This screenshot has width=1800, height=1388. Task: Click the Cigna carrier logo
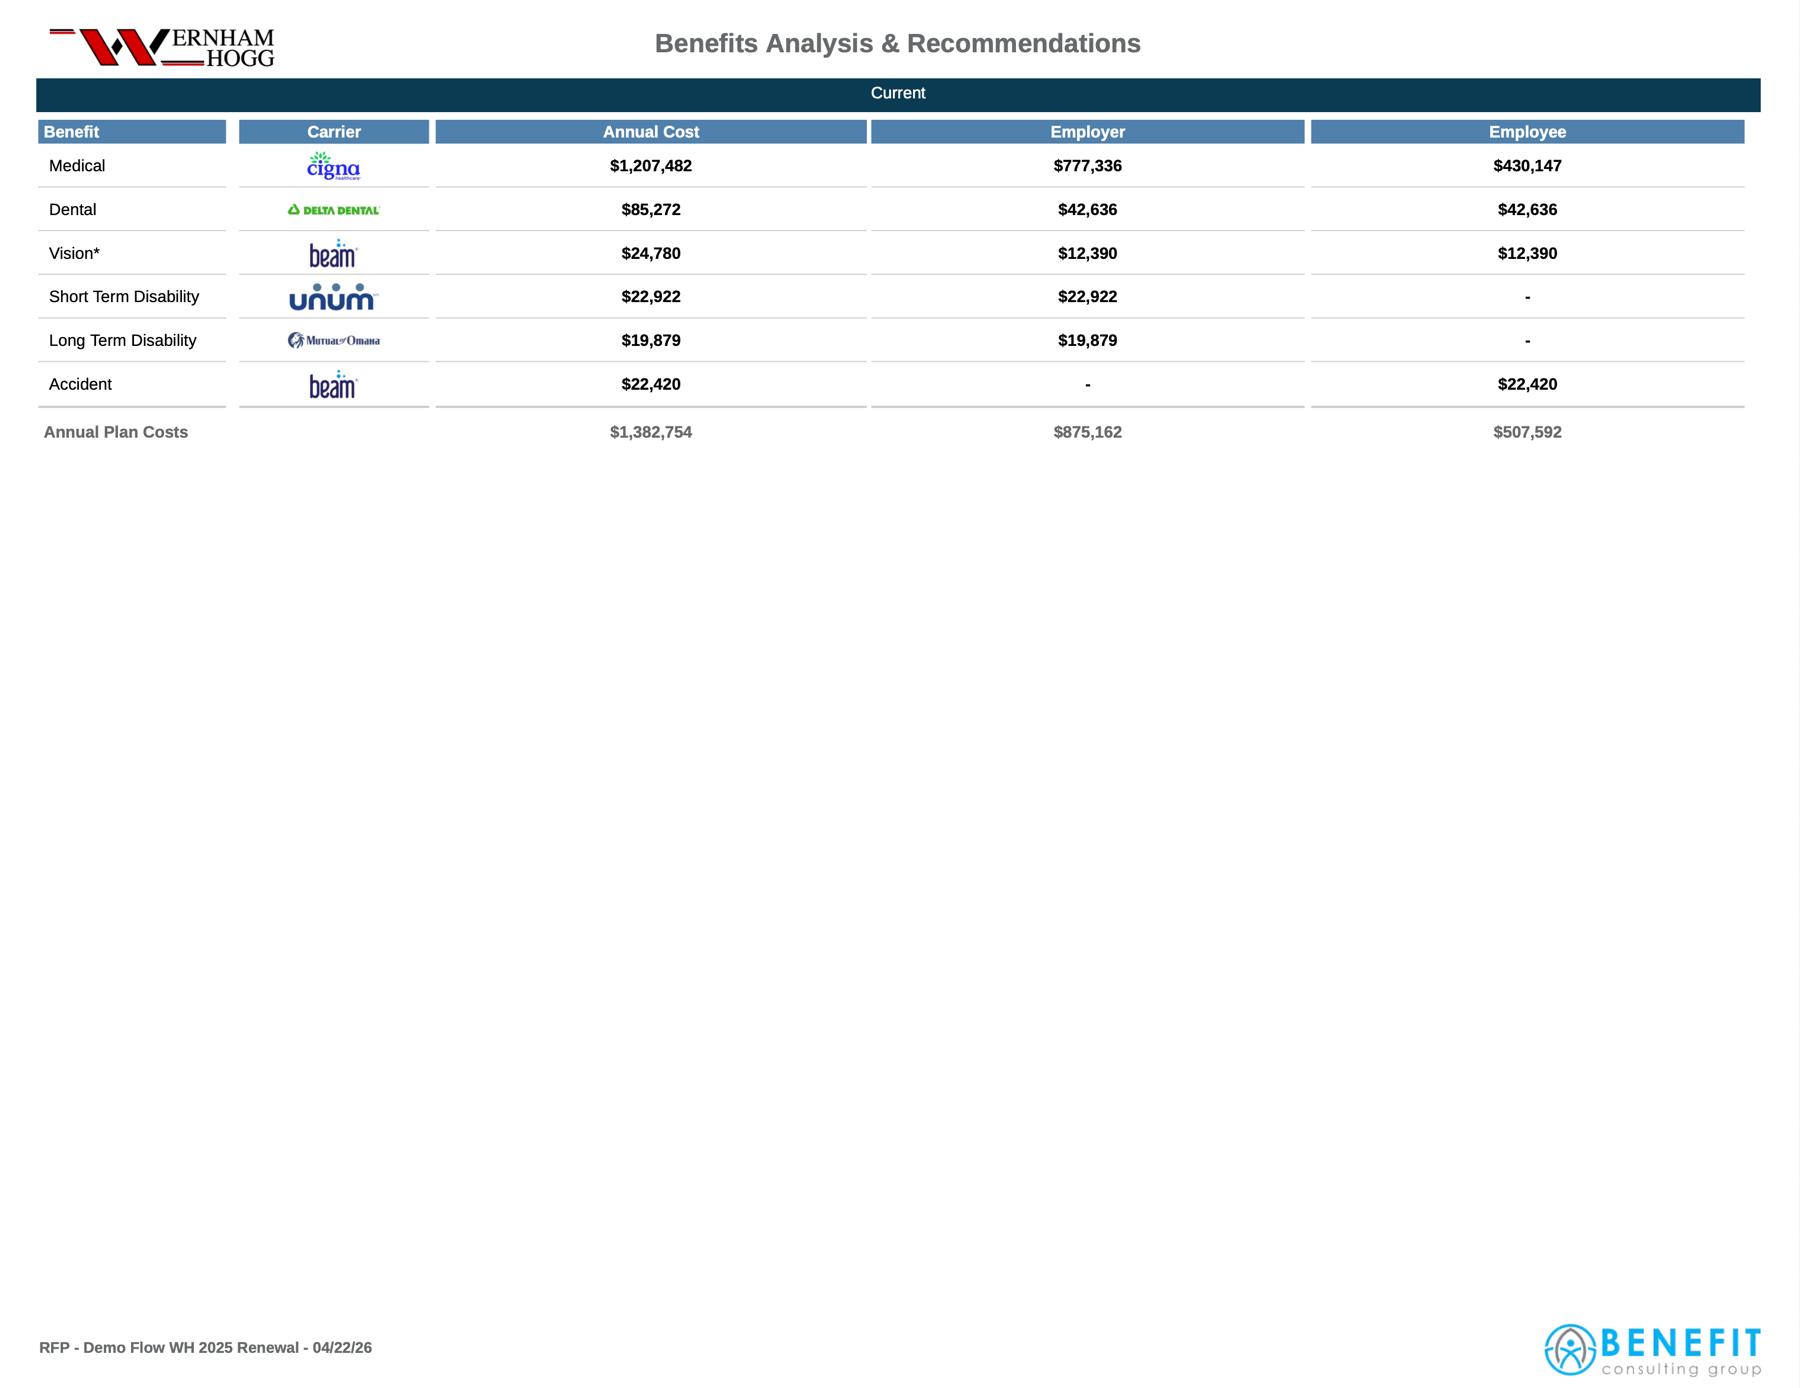(333, 166)
